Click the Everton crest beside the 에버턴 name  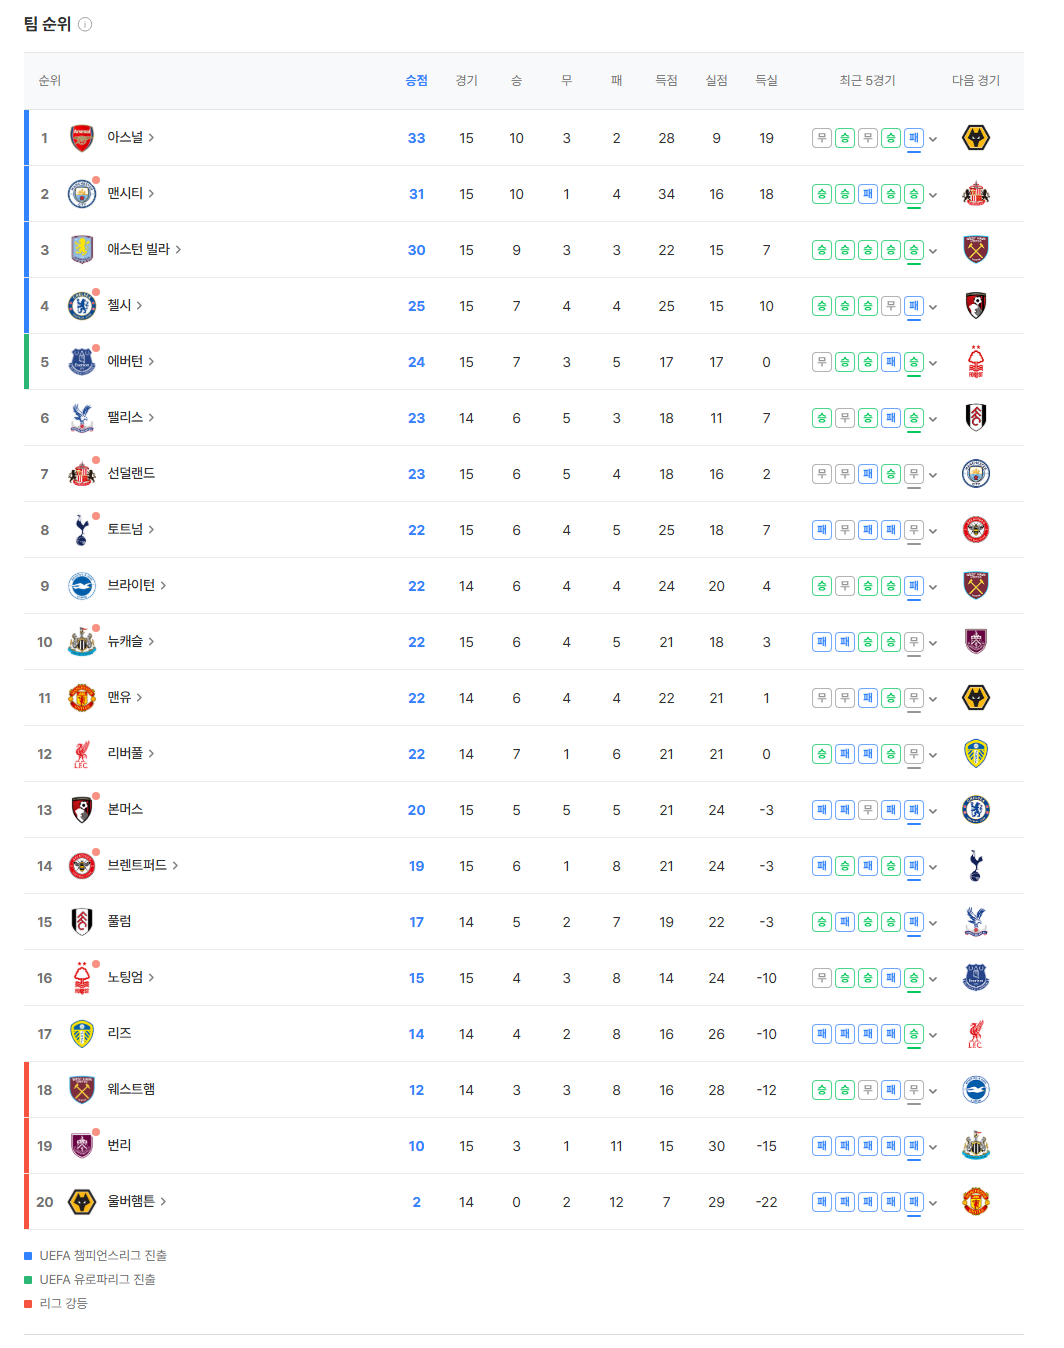[x=82, y=362]
